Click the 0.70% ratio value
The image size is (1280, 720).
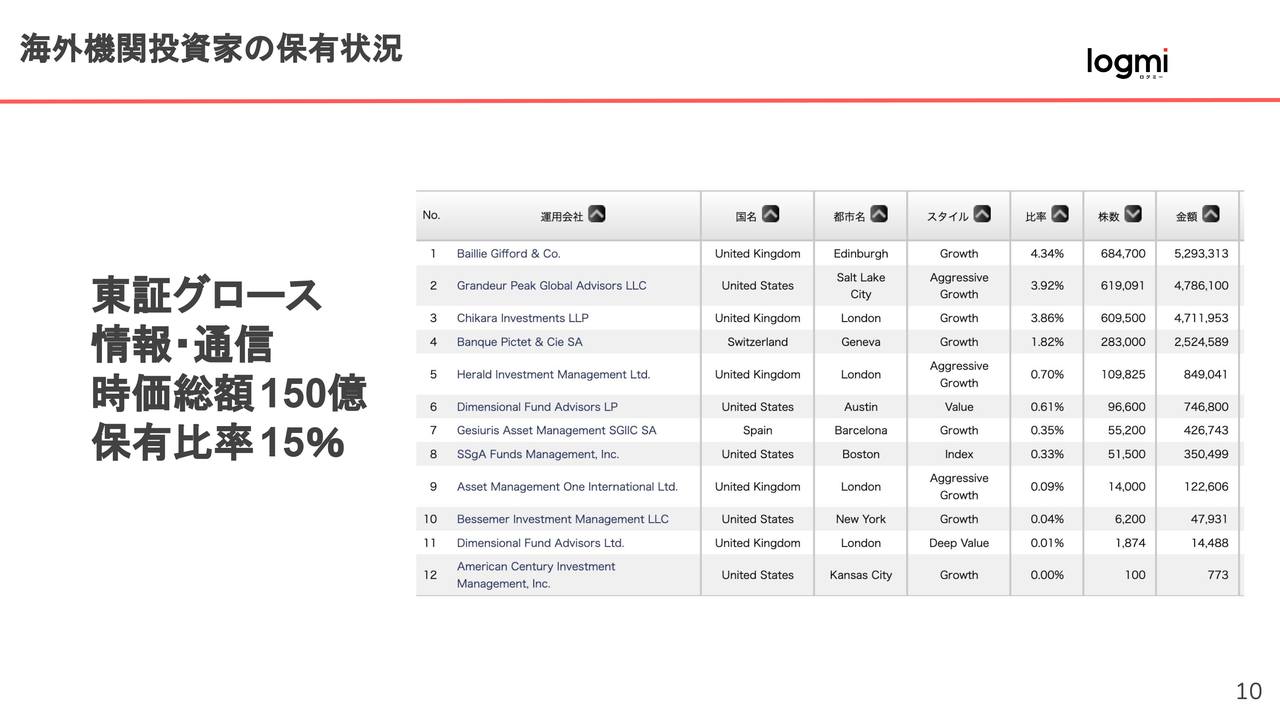click(1047, 375)
